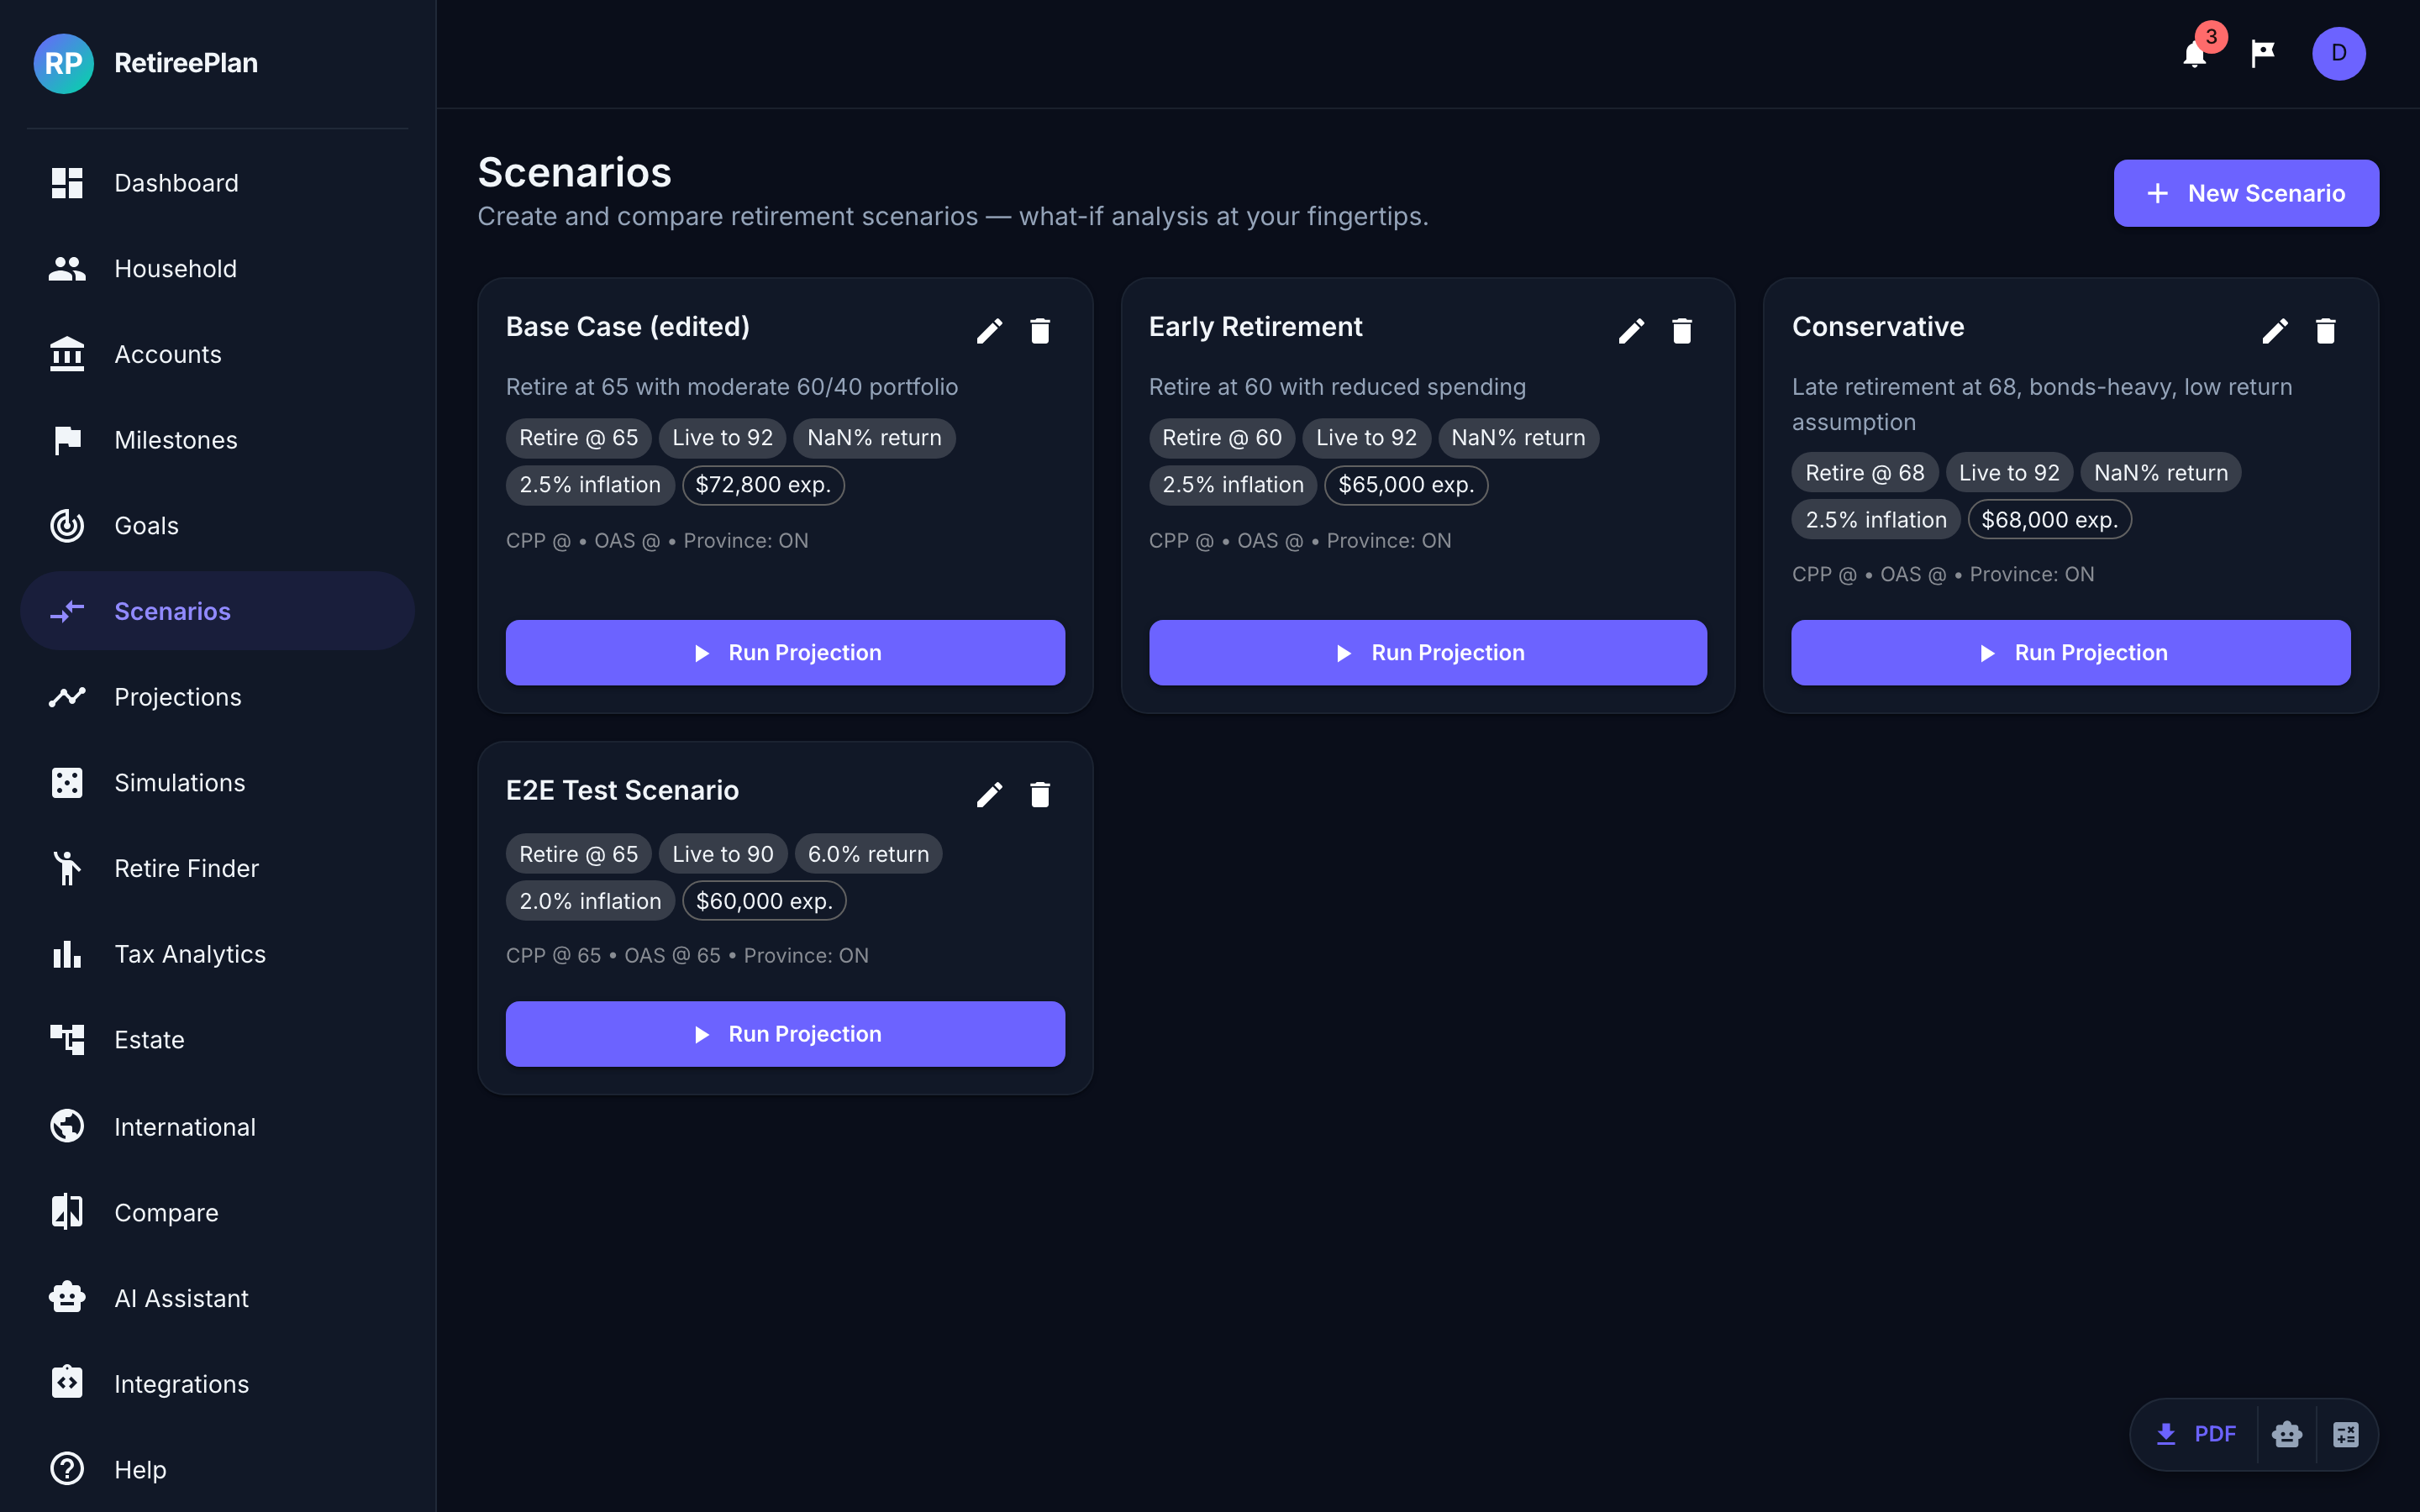This screenshot has height=1512, width=2420.
Task: Open the AI robot icon in floating bar
Action: [2287, 1434]
